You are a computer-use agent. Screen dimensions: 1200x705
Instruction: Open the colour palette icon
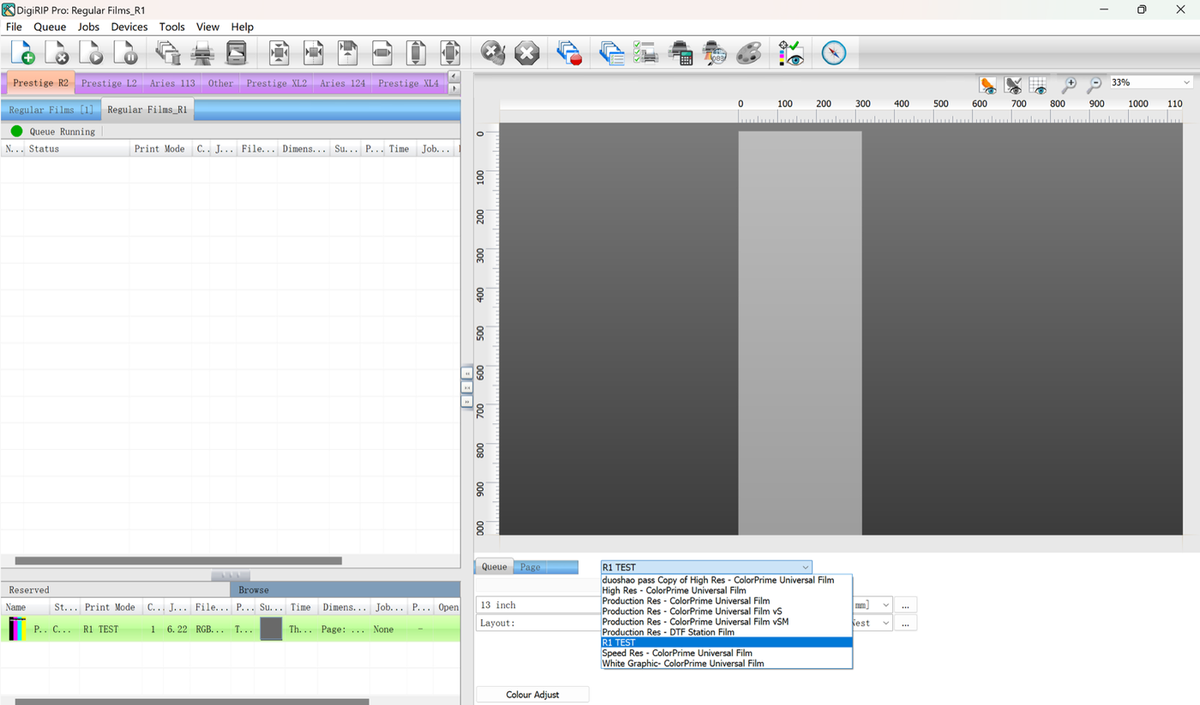(749, 53)
